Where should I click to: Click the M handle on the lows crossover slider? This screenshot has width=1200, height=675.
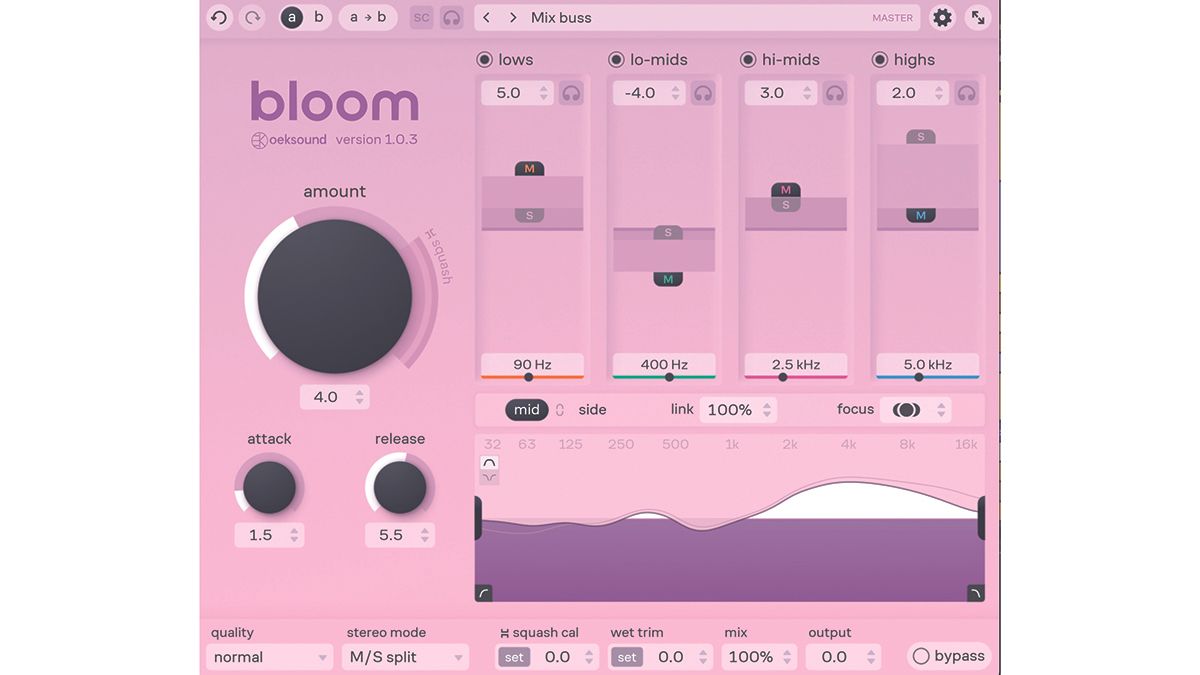527,169
